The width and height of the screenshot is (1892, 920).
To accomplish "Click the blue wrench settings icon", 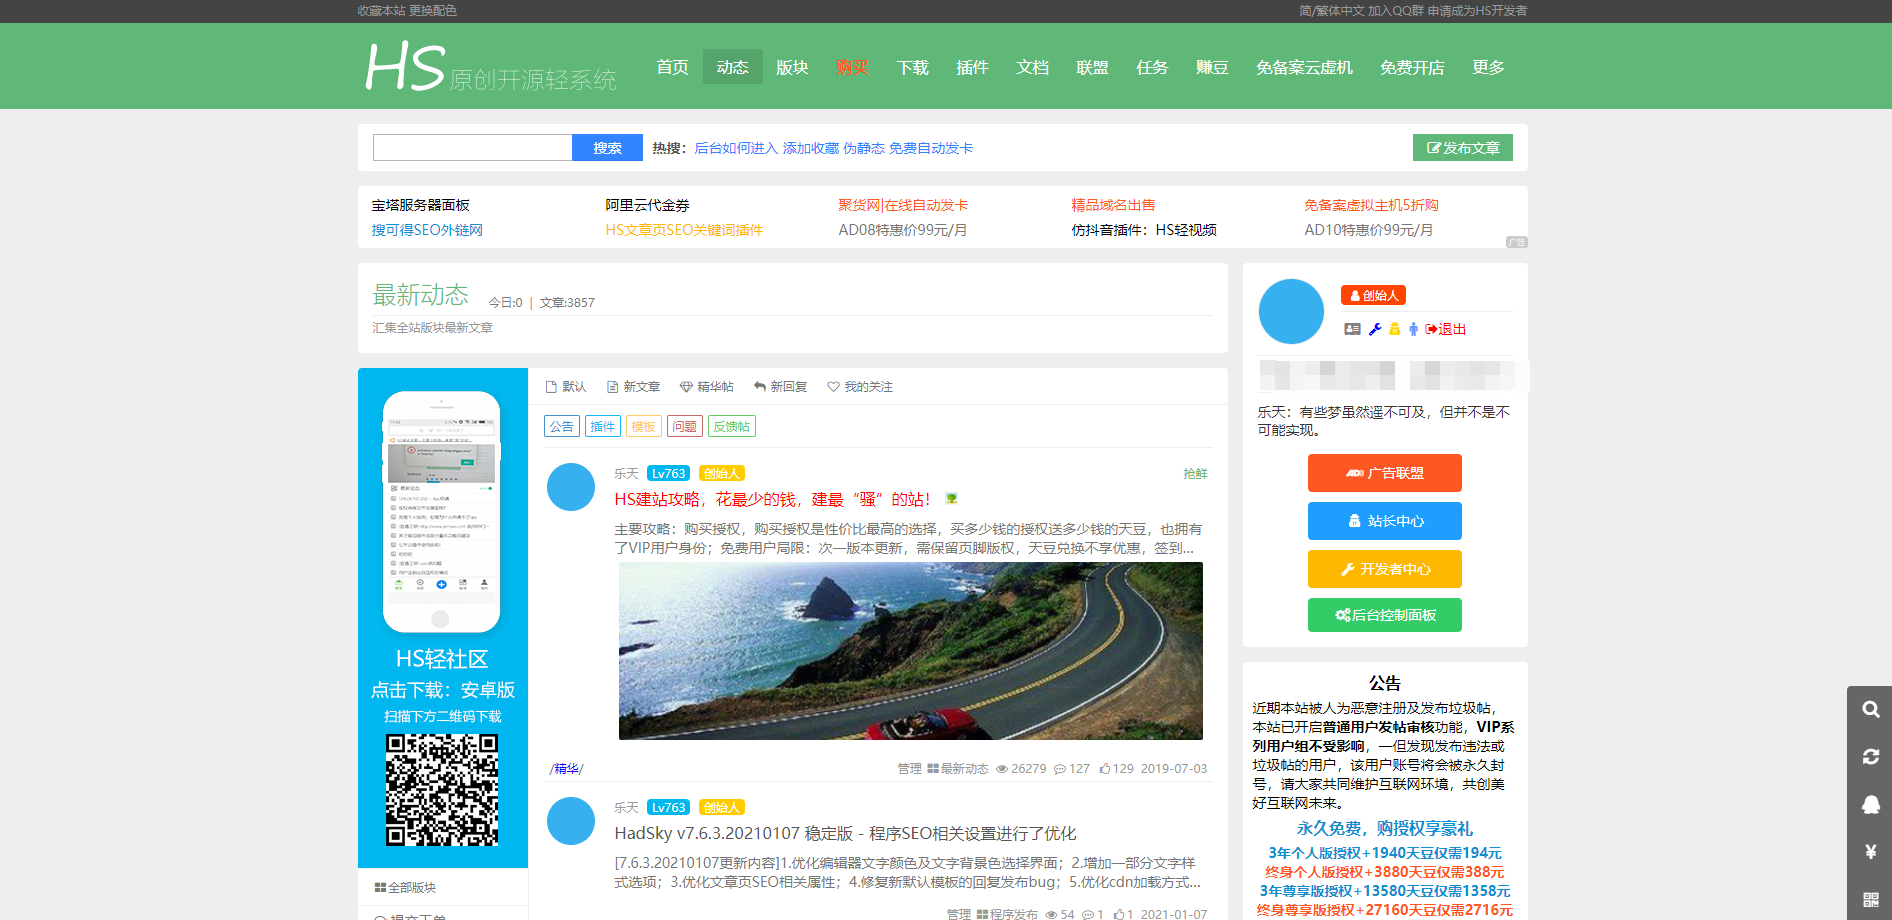I will [x=1375, y=329].
